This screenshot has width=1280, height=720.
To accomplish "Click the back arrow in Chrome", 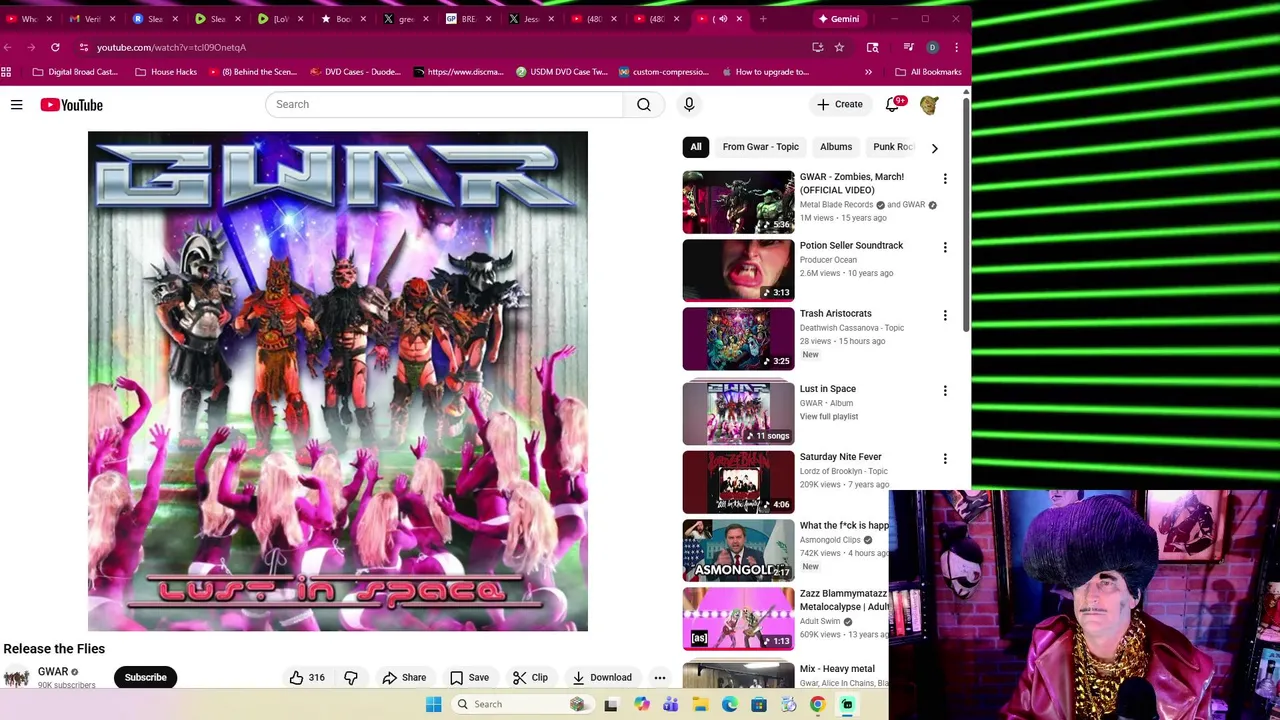I will pyautogui.click(x=8, y=47).
